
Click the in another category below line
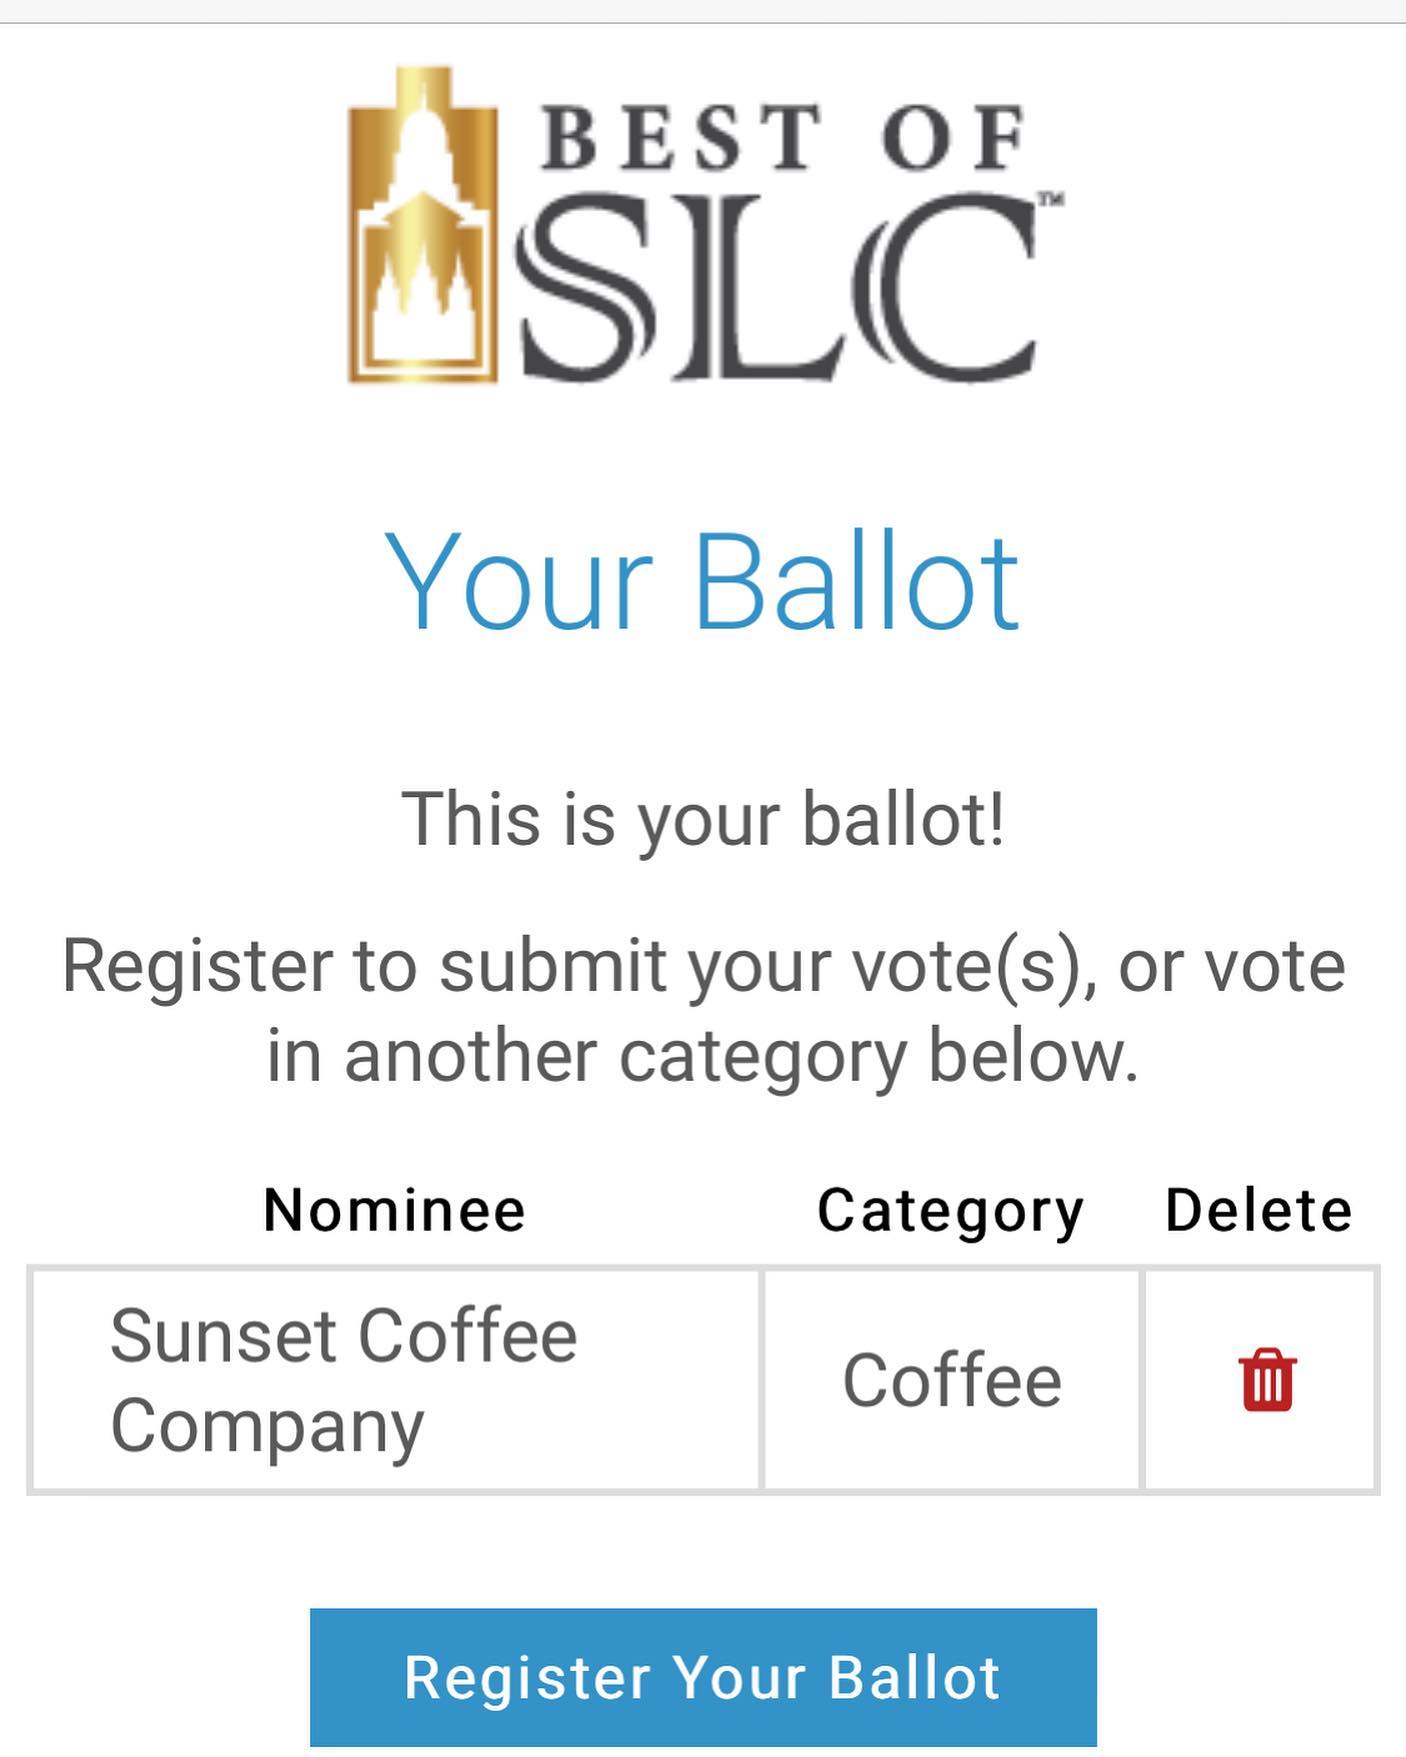pos(702,1056)
